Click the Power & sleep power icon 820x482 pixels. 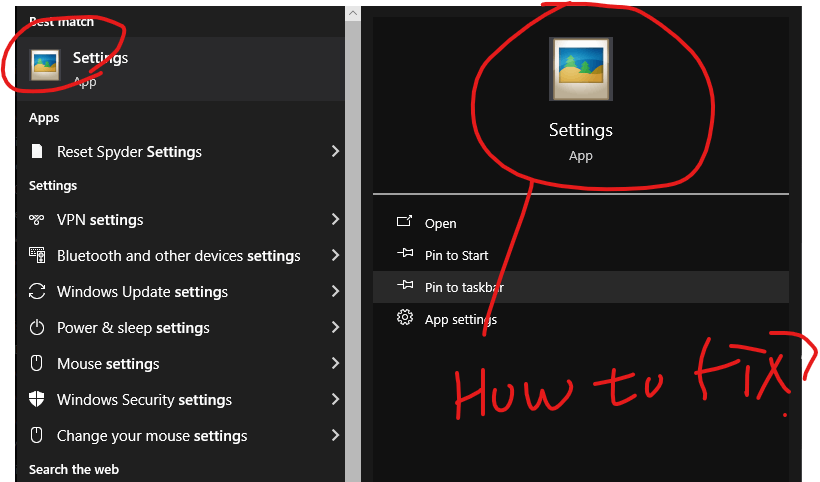tap(37, 327)
